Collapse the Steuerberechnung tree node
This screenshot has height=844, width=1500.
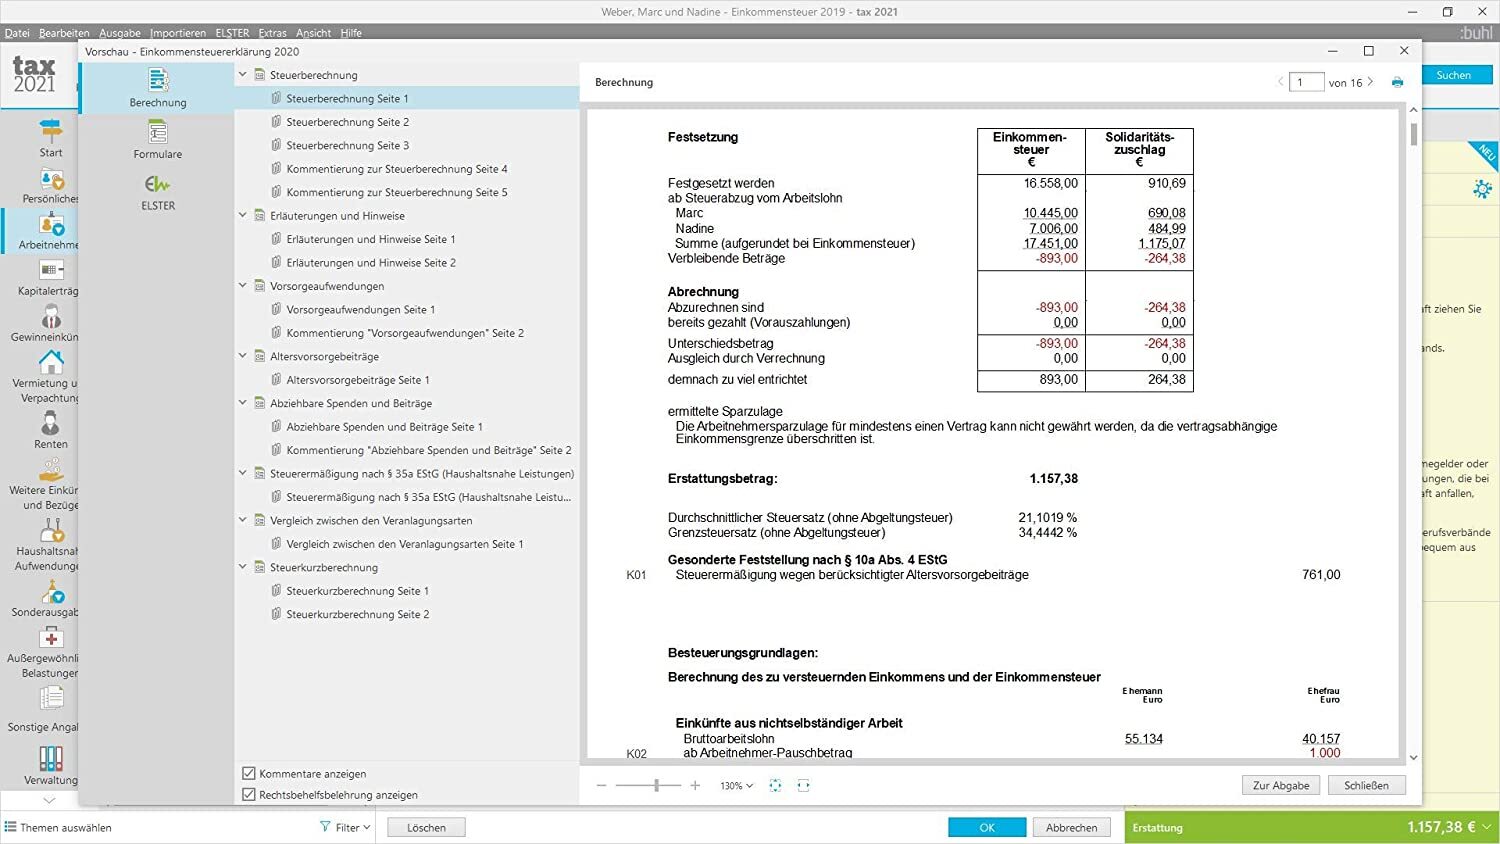pyautogui.click(x=243, y=74)
